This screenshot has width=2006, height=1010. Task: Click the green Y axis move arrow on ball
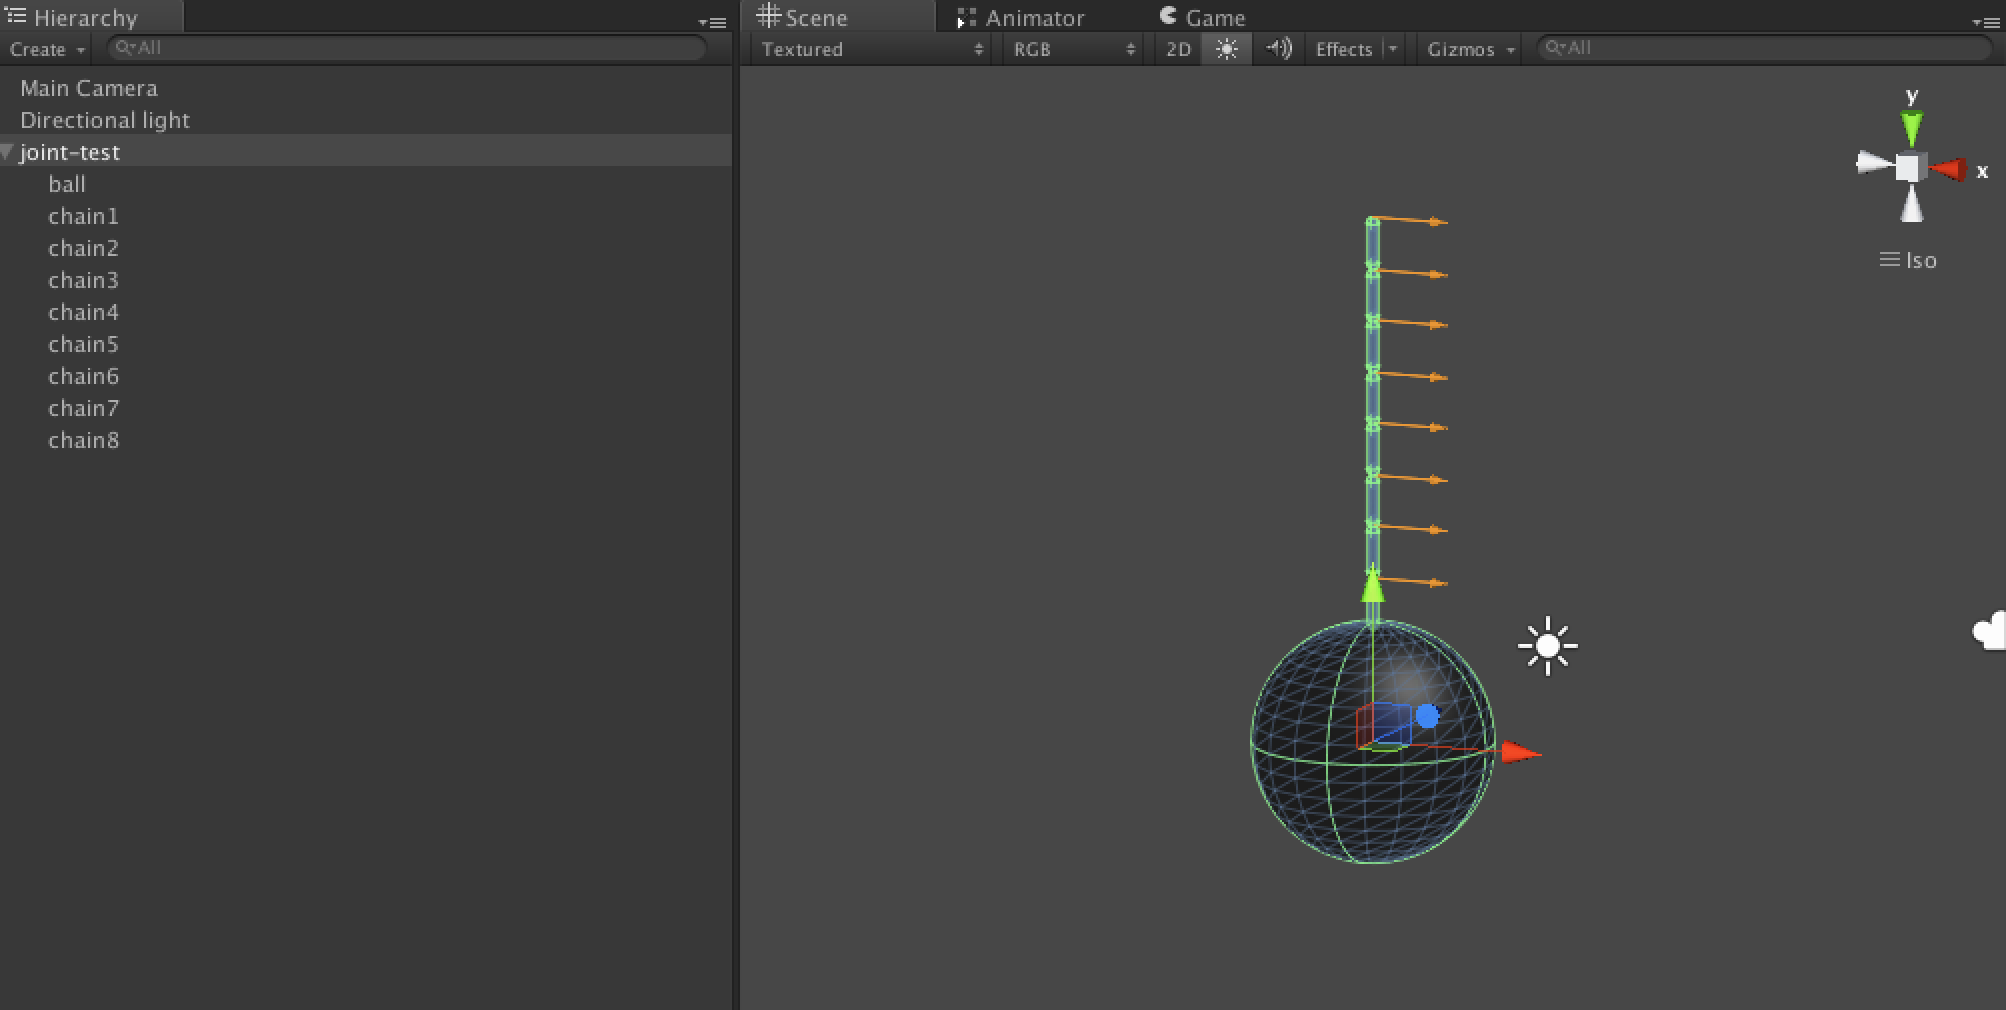pos(1373,583)
